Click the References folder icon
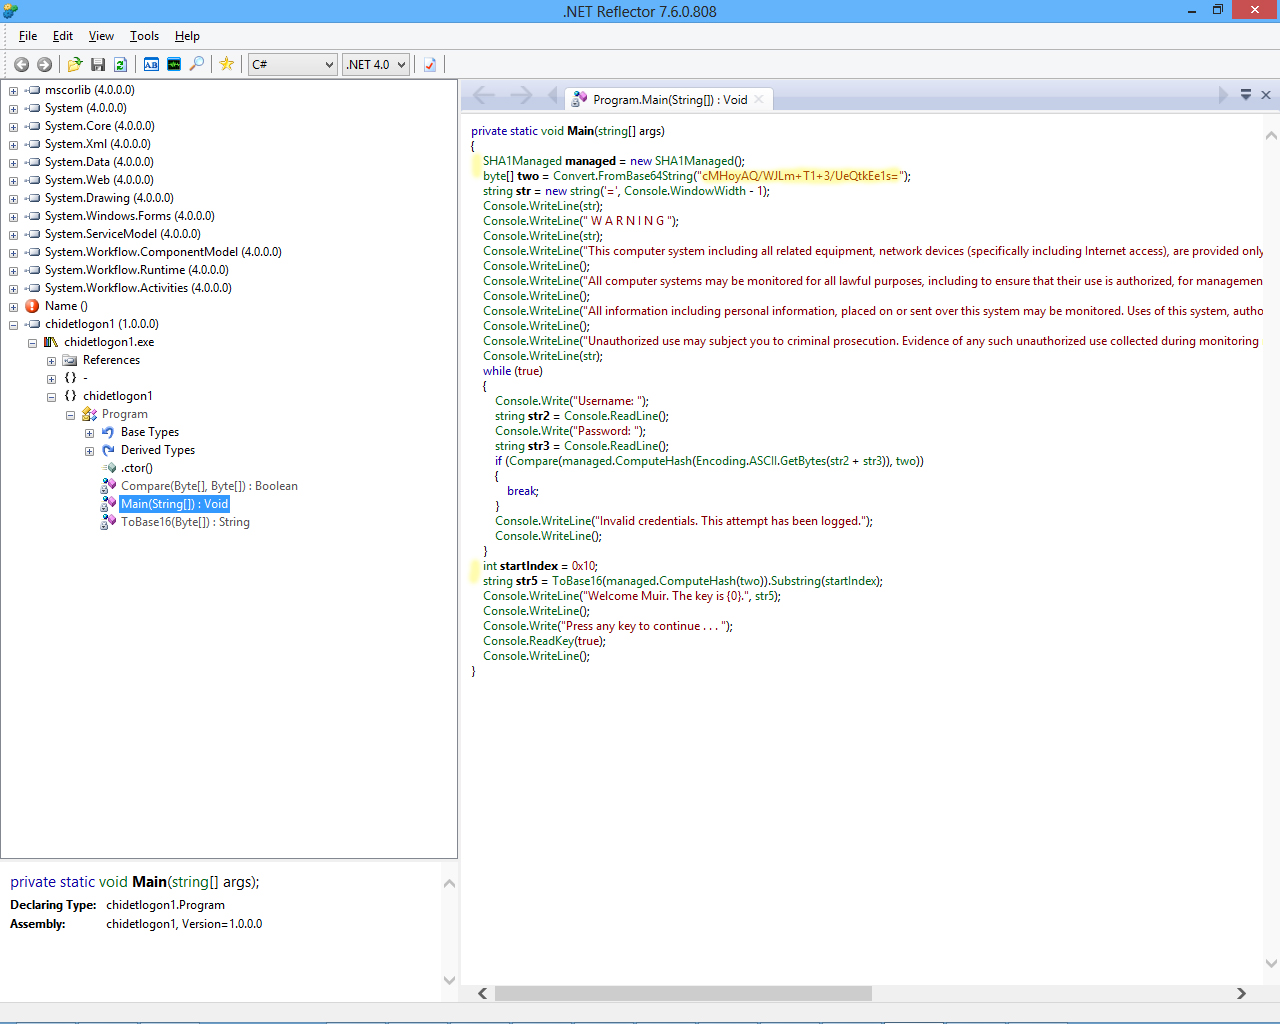Viewport: 1280px width, 1024px height. point(70,360)
